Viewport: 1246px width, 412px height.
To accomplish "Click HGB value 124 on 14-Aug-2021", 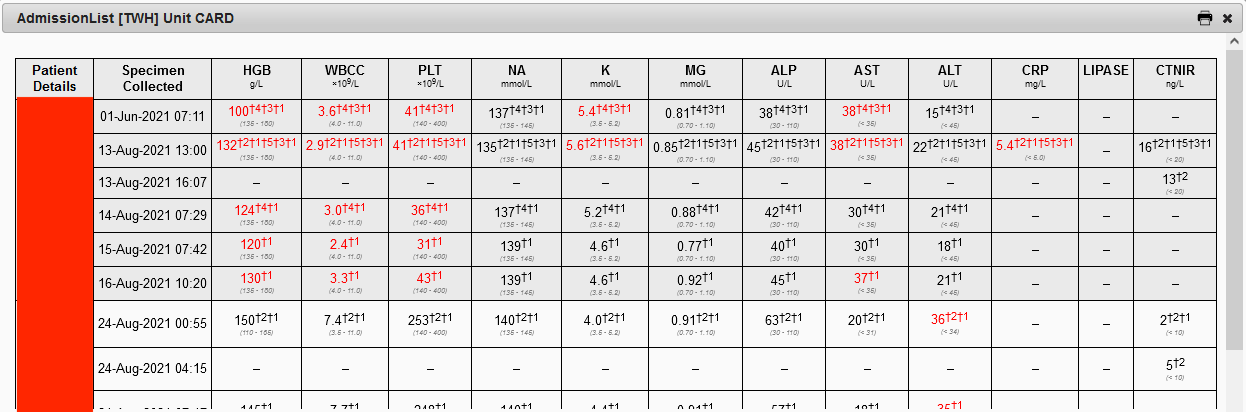I will [x=257, y=212].
